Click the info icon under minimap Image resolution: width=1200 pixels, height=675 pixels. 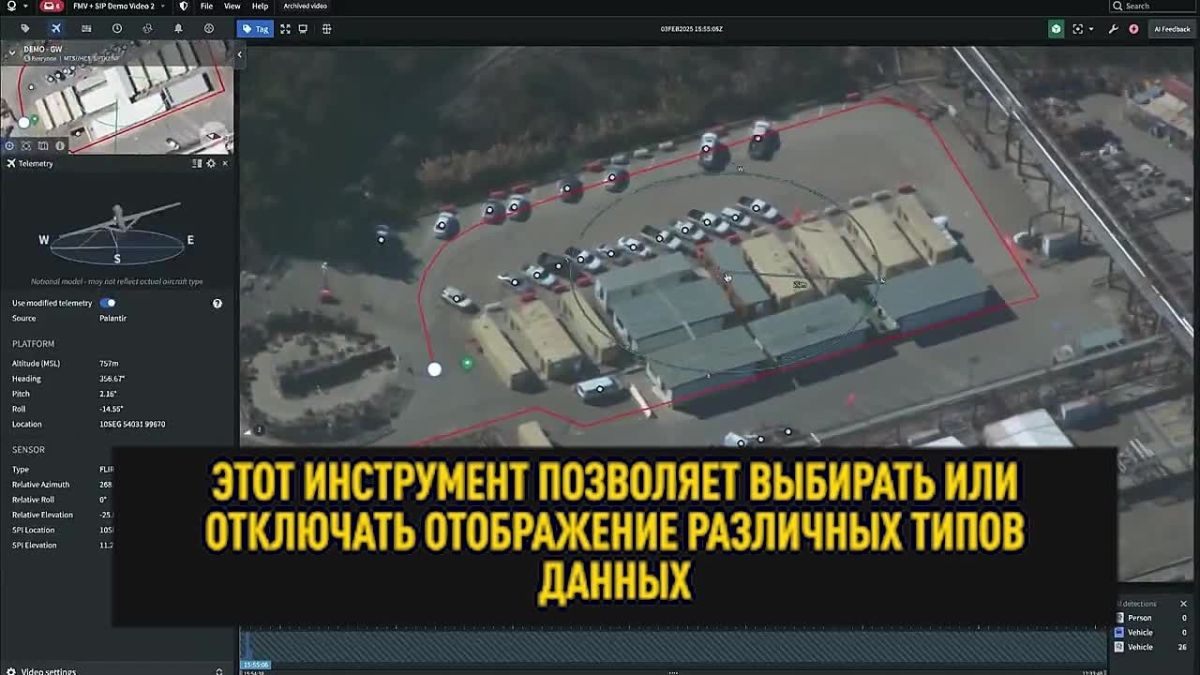[59, 146]
